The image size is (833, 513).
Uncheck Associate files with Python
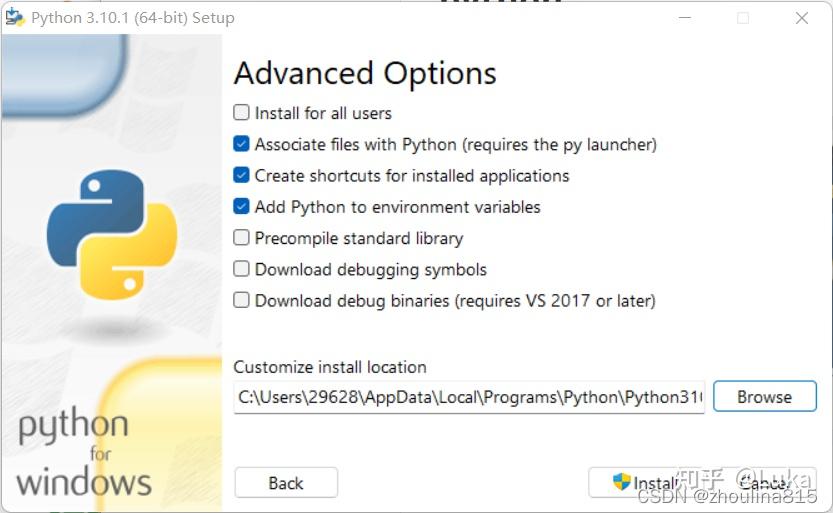click(x=241, y=144)
